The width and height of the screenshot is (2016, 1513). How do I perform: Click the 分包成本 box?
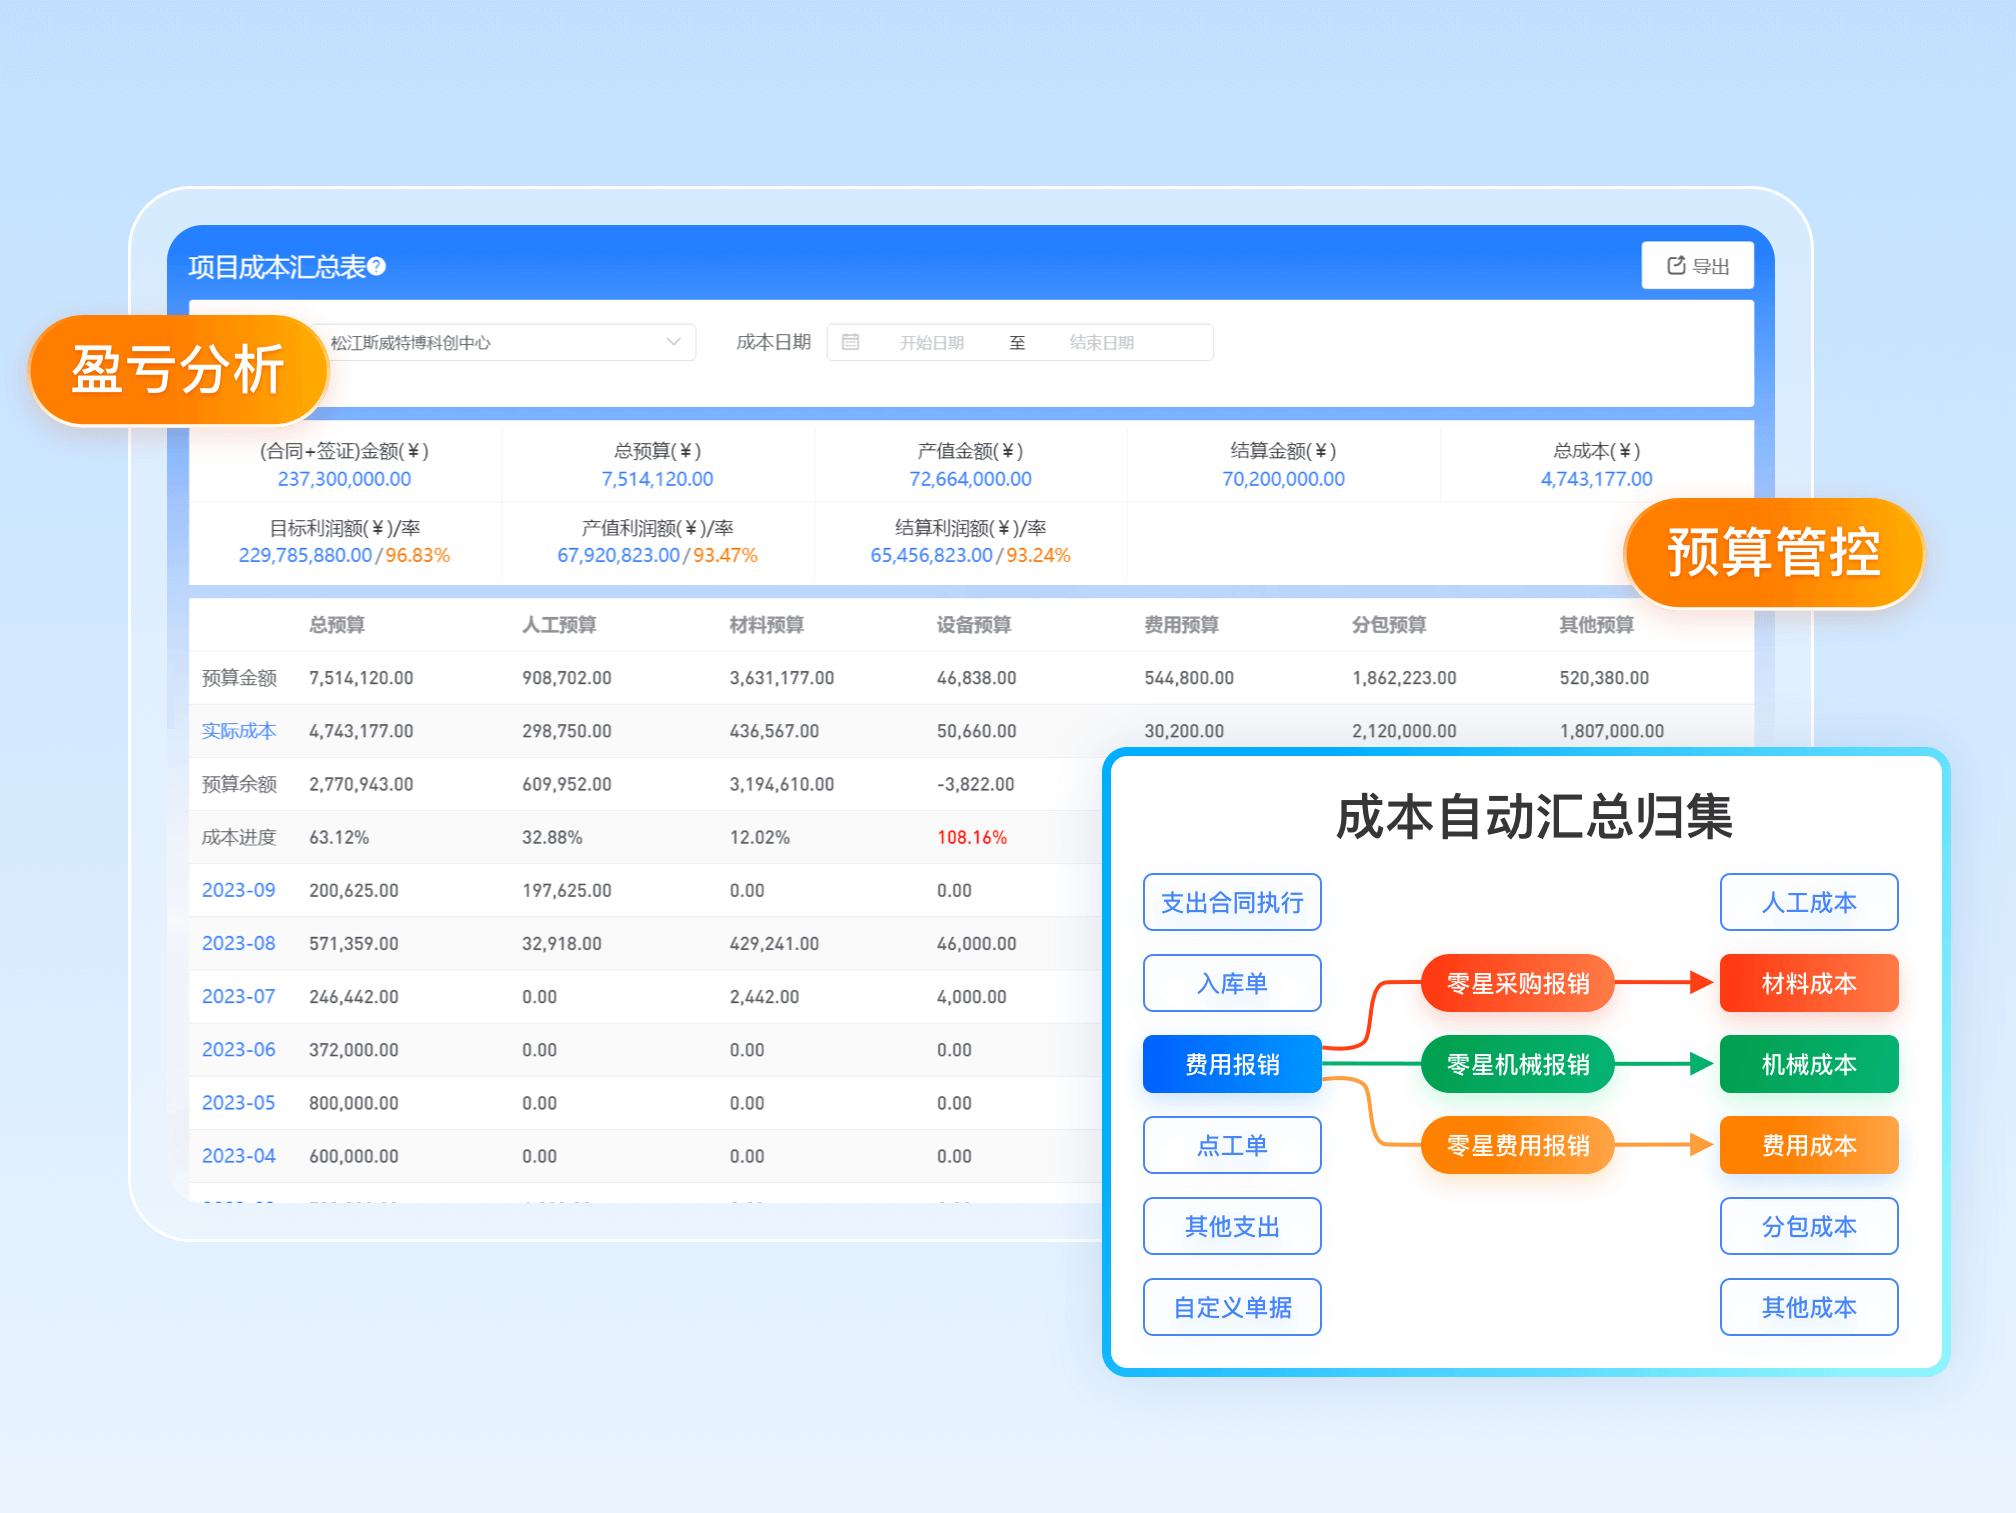click(x=1808, y=1226)
